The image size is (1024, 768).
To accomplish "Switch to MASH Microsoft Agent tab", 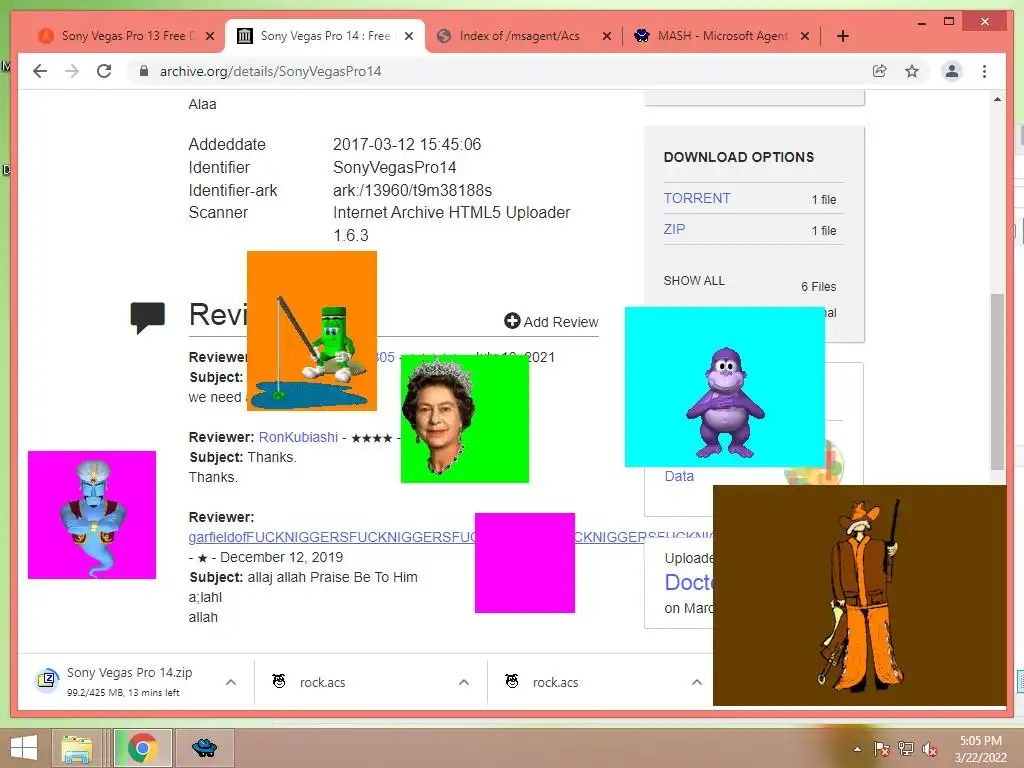I will point(722,36).
